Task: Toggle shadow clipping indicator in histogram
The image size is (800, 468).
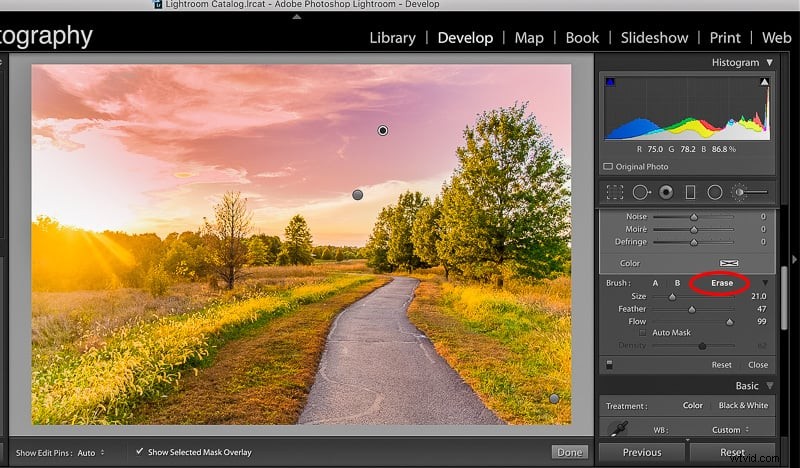Action: [x=610, y=82]
